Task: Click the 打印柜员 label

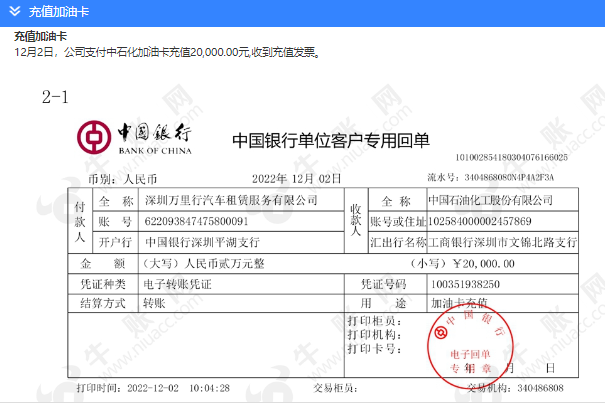Action: click(x=375, y=321)
